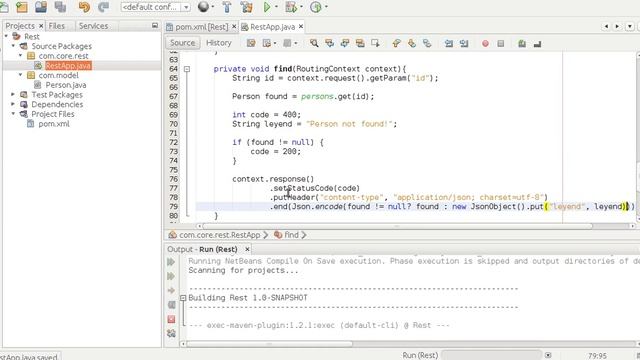Click the New Project icon in main toolbar
Screen dimensions: 640x360
[x=22, y=7]
